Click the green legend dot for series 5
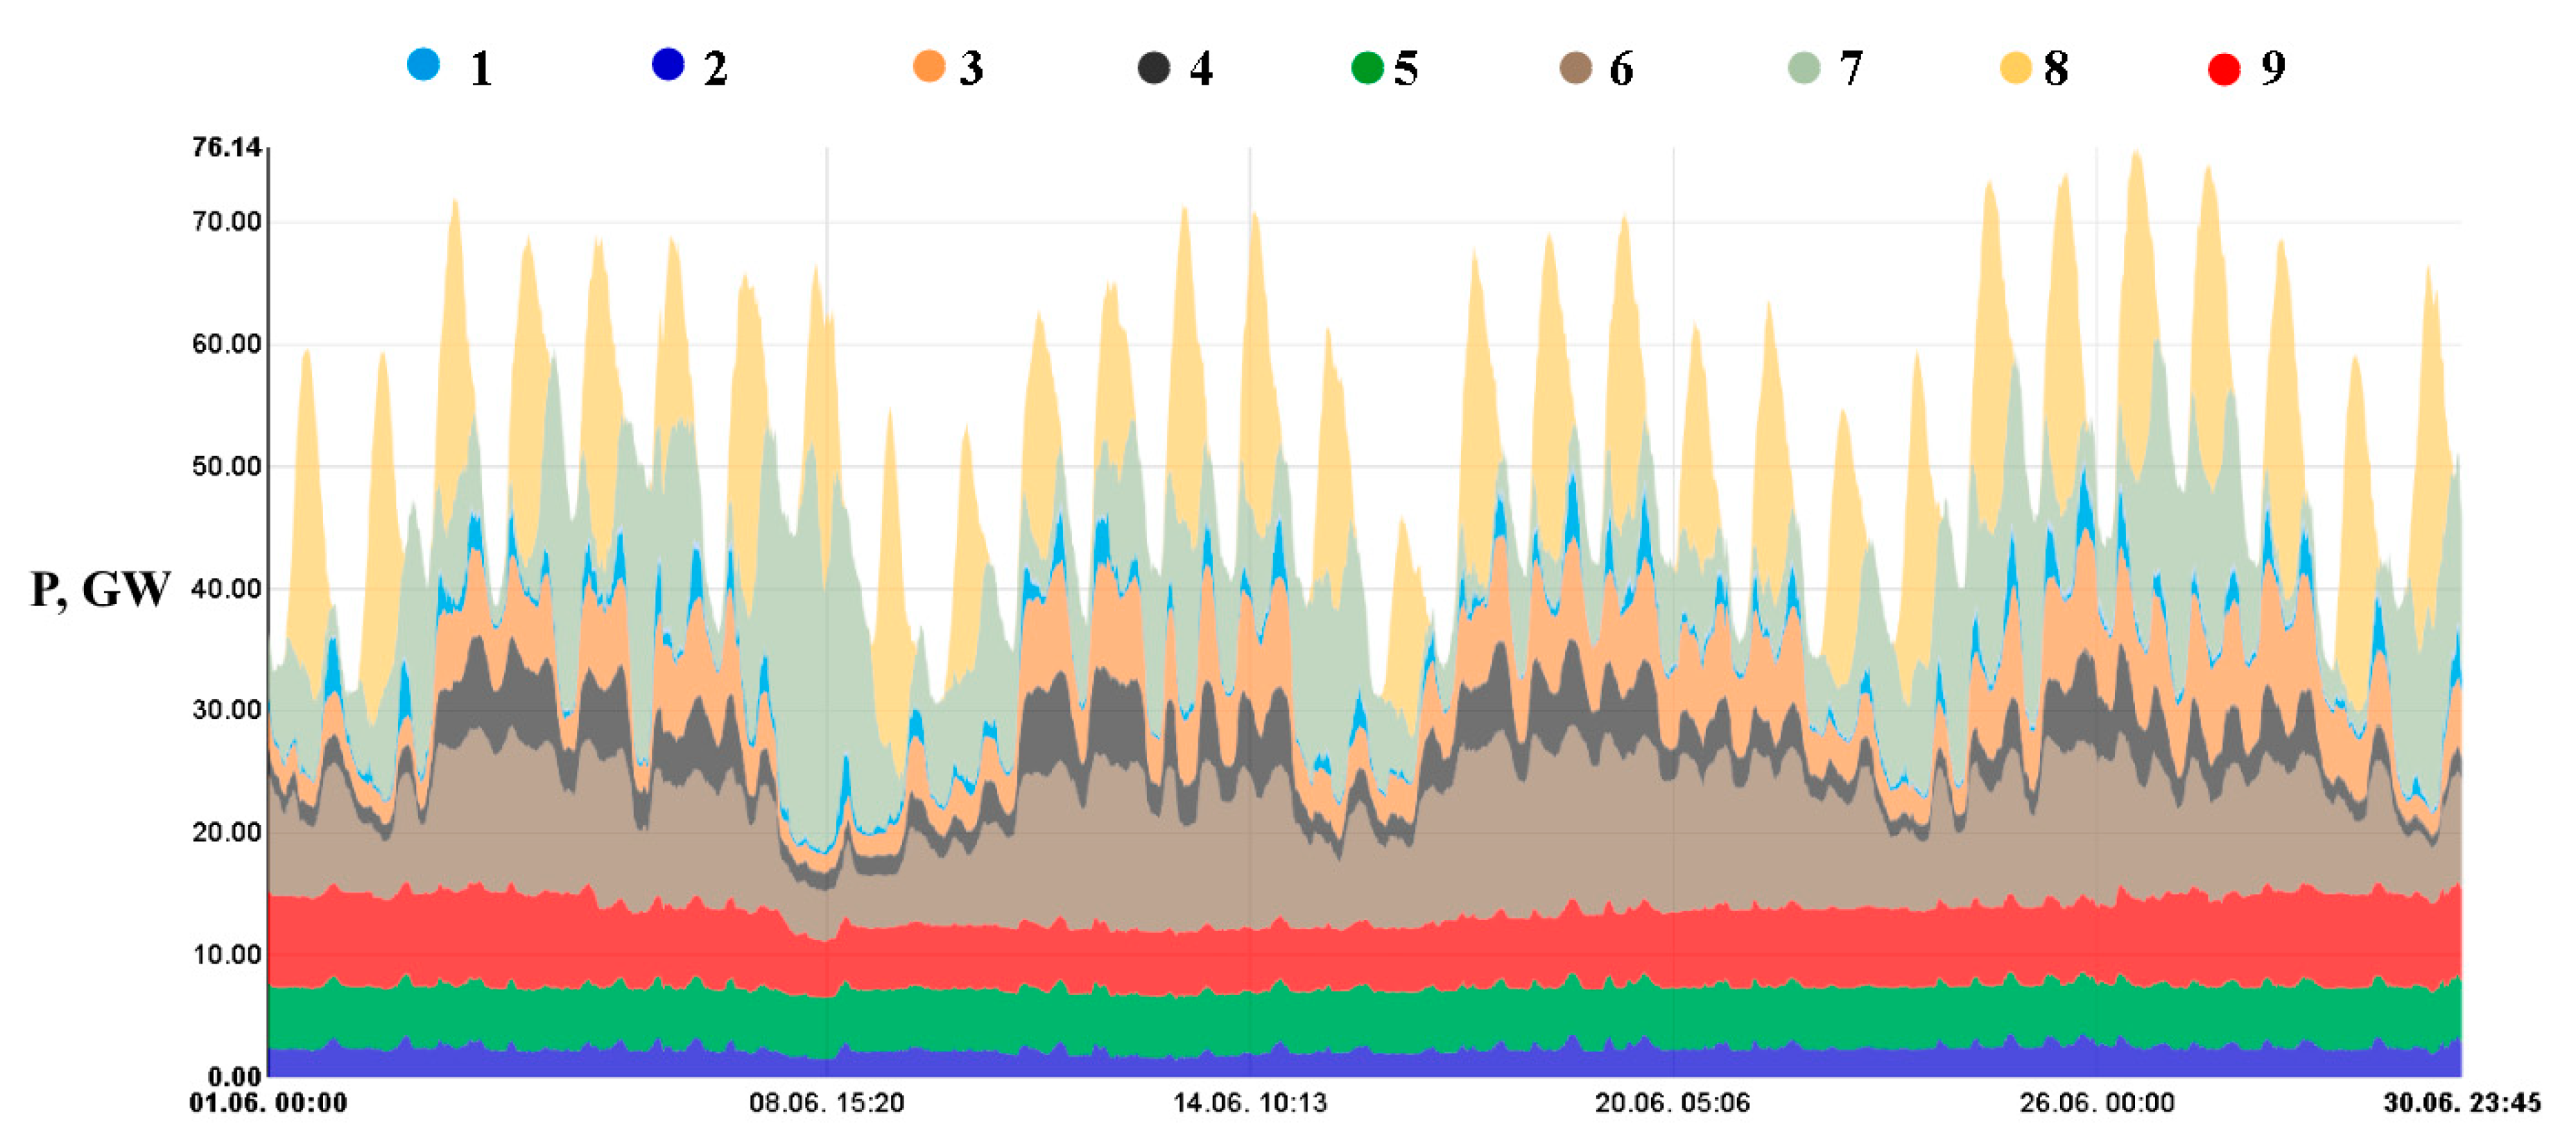 tap(1367, 68)
